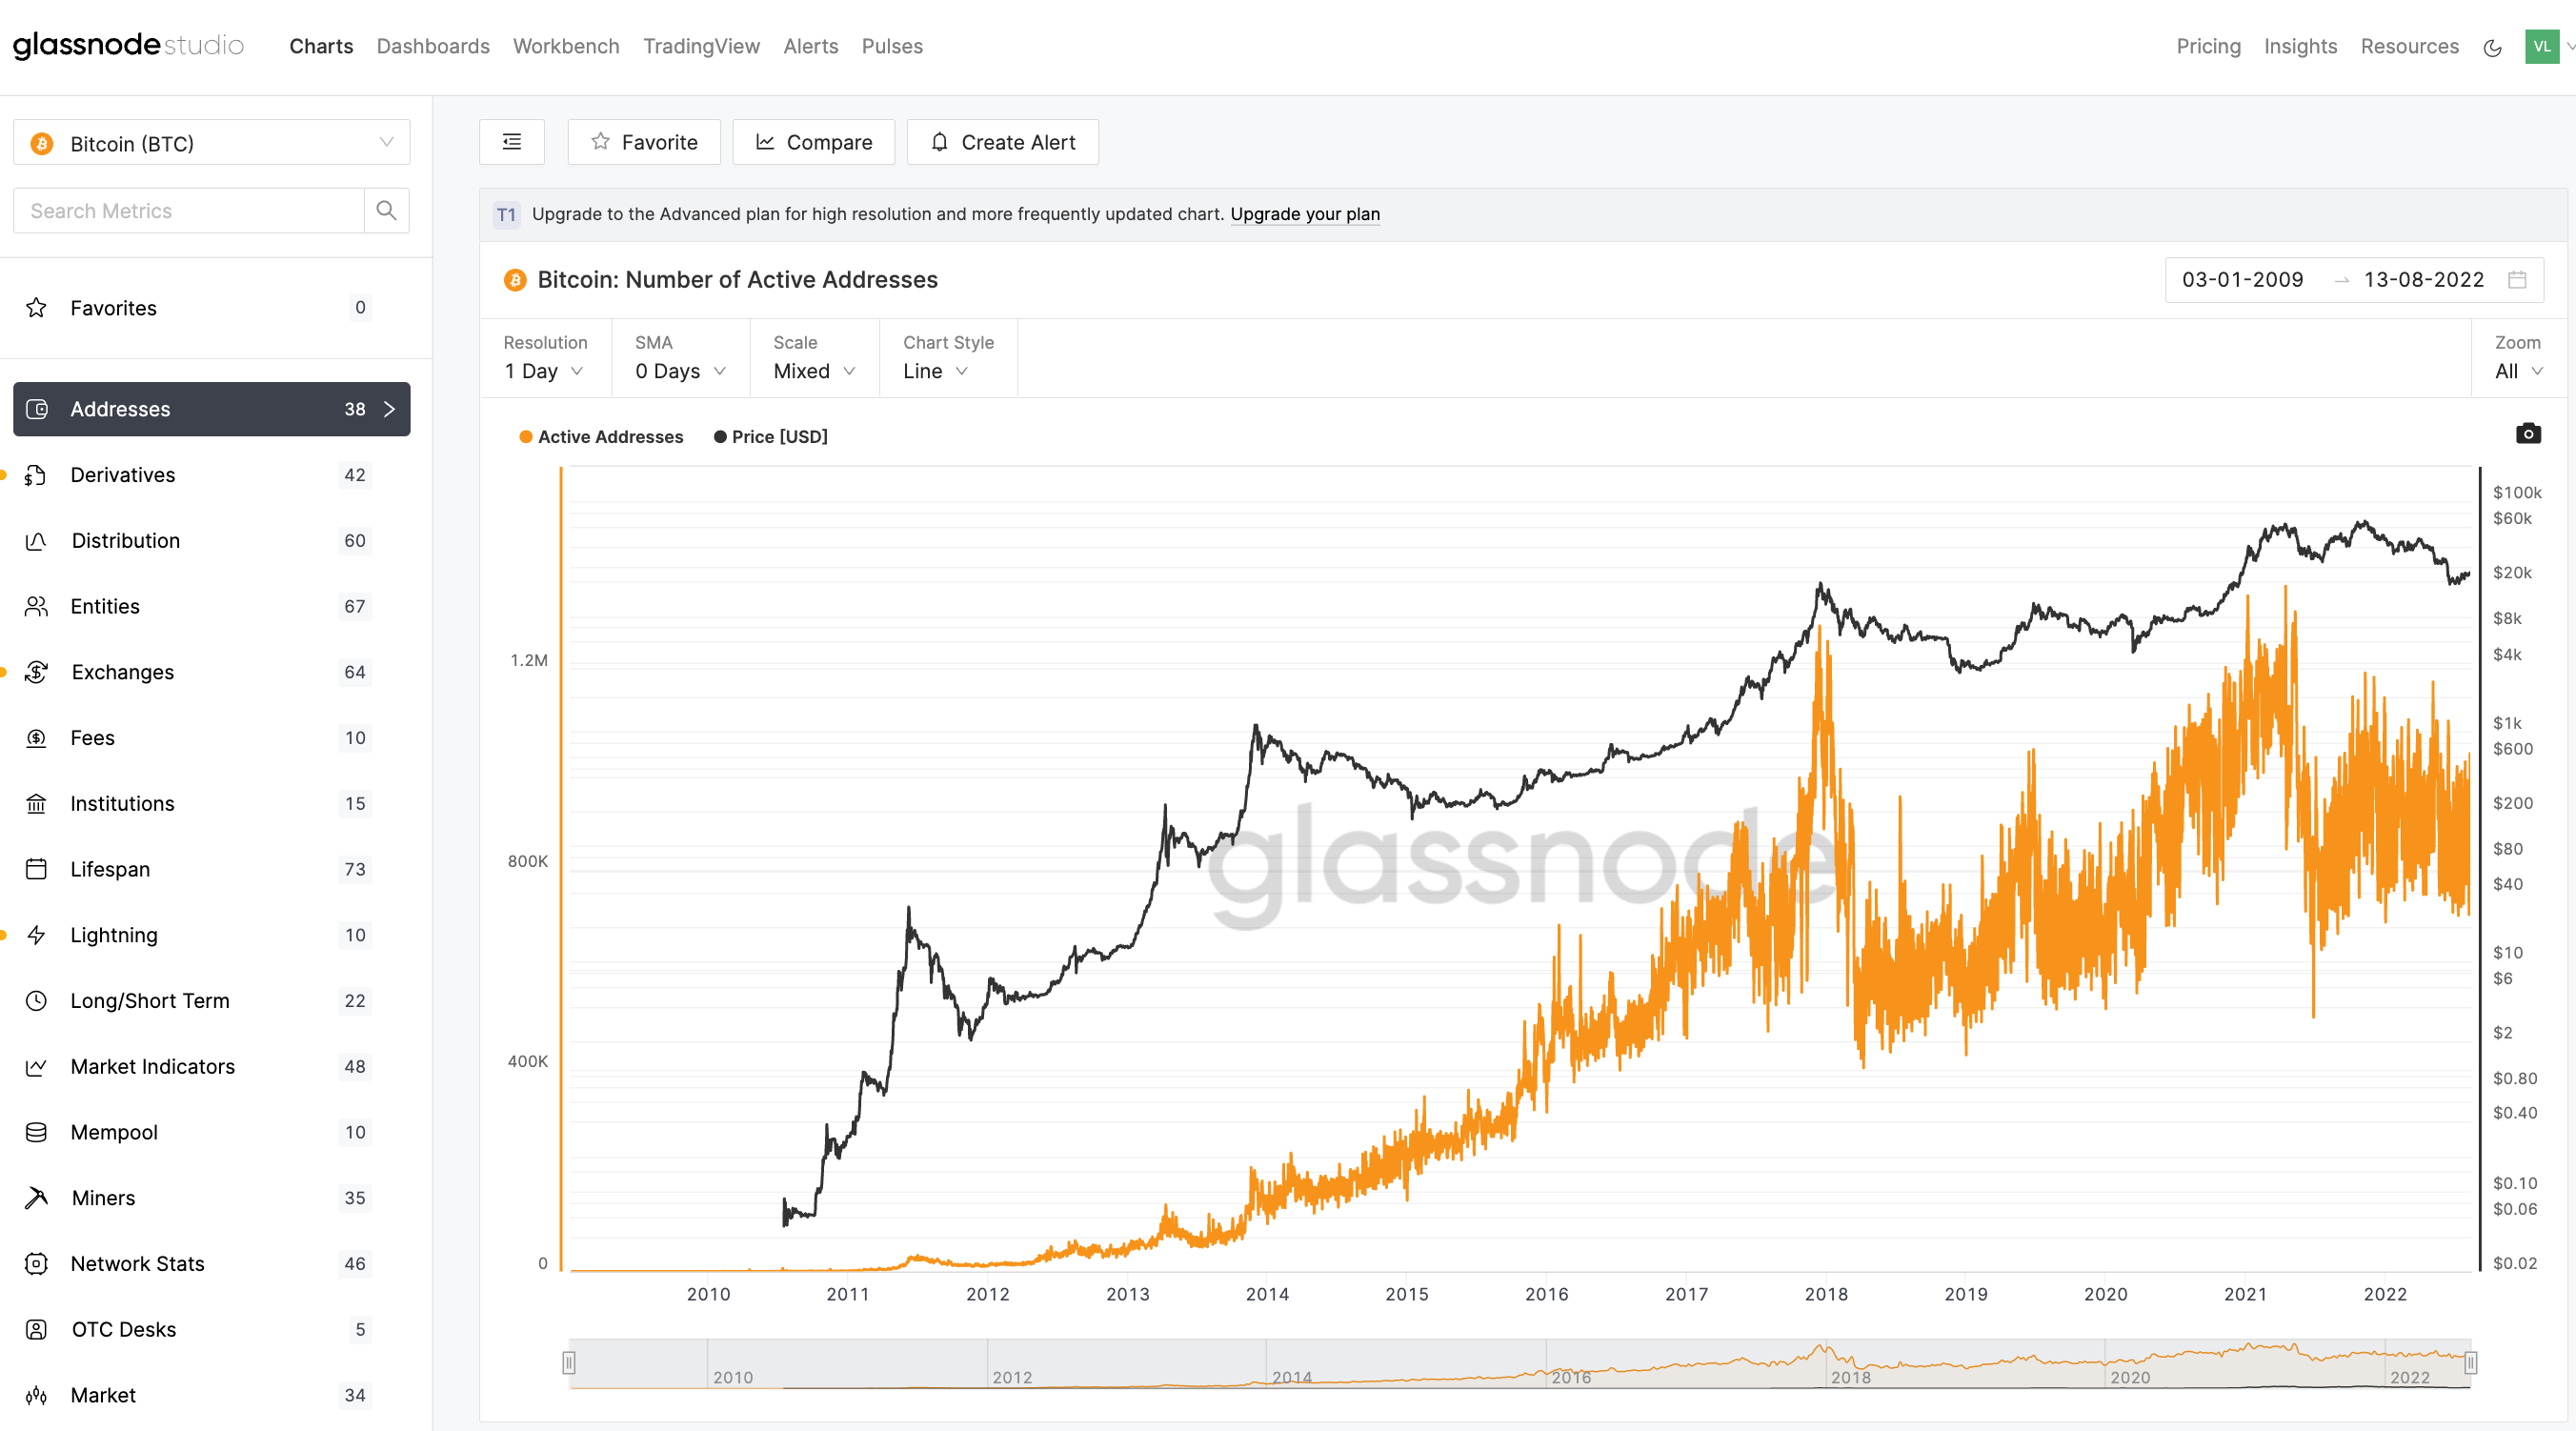Follow the Upgrade your plan link
This screenshot has height=1431, width=2576.
pos(1305,214)
